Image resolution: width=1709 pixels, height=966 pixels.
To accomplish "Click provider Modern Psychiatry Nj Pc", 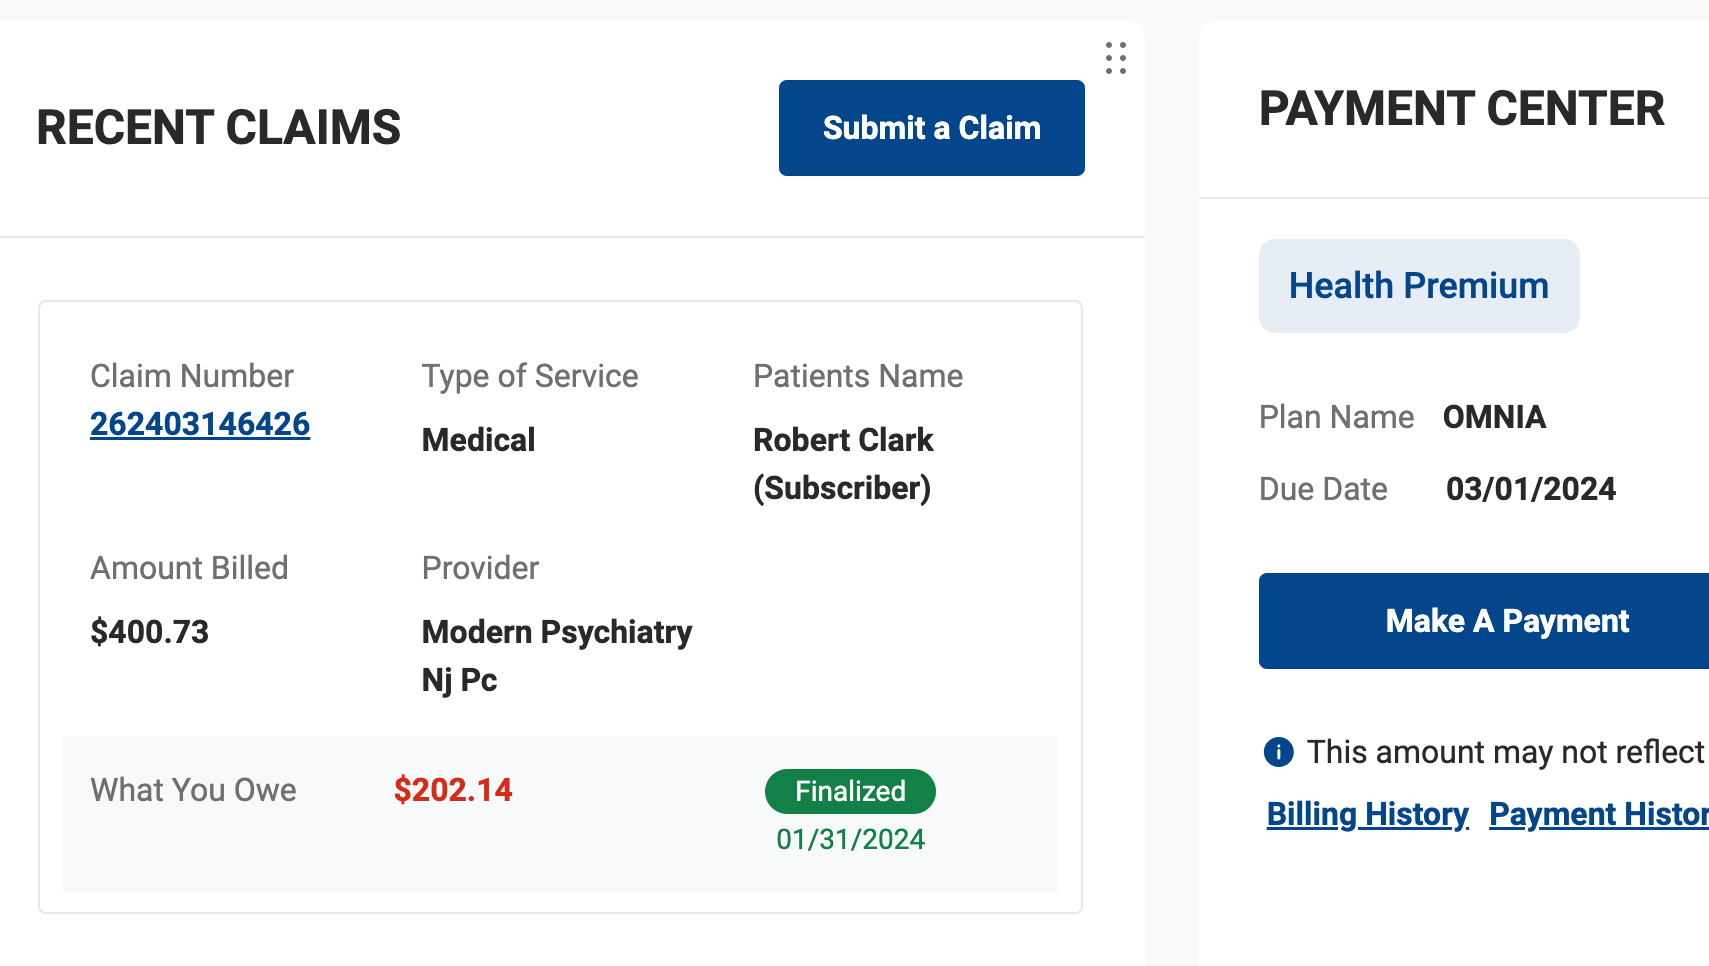I will click(557, 656).
